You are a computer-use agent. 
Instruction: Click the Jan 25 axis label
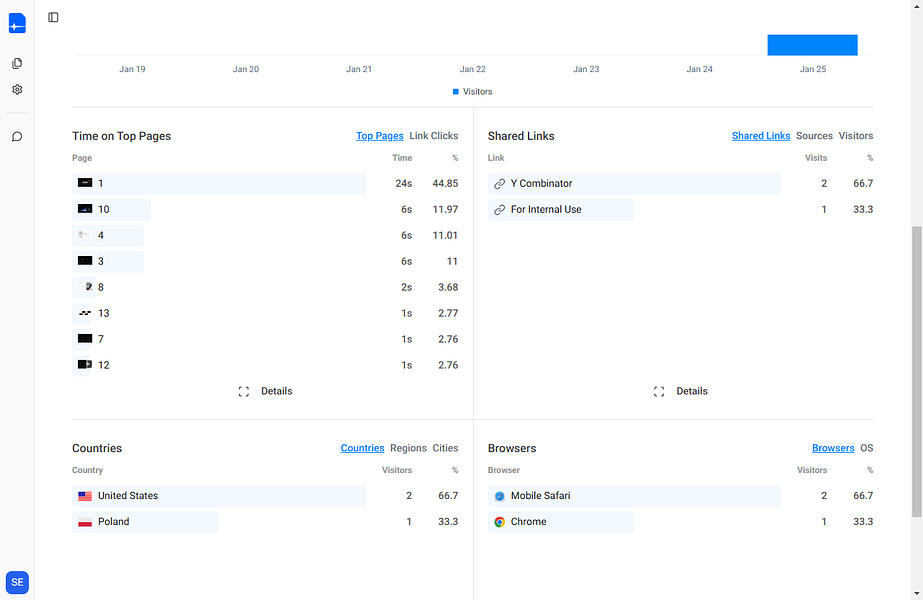click(813, 69)
